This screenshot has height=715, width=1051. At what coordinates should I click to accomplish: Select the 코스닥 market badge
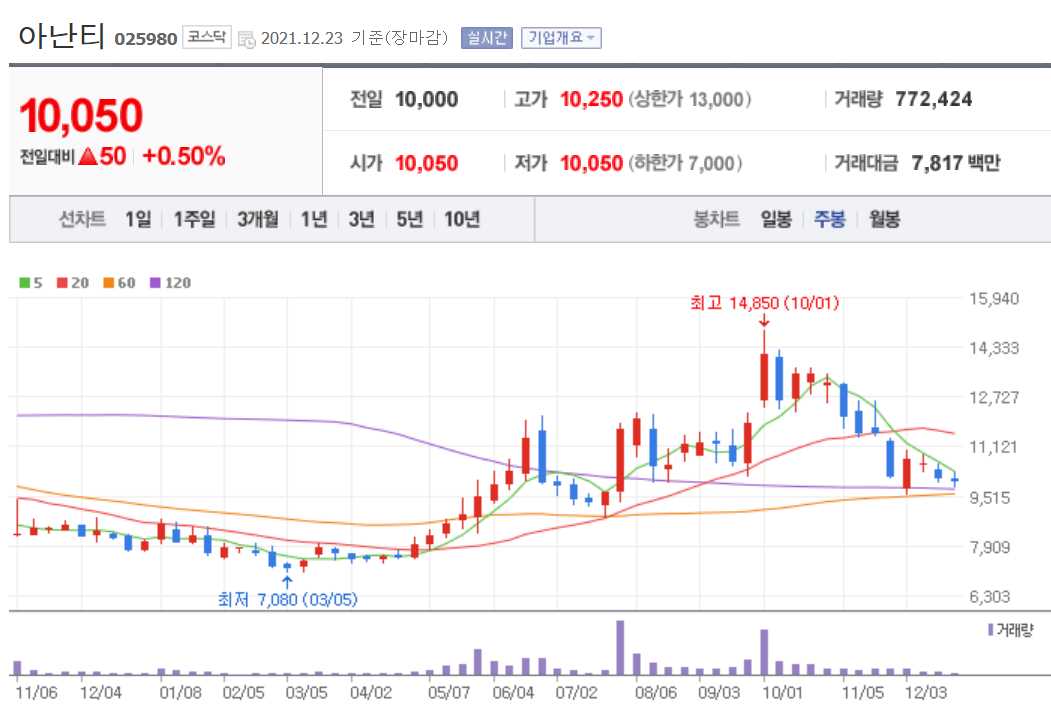click(206, 35)
